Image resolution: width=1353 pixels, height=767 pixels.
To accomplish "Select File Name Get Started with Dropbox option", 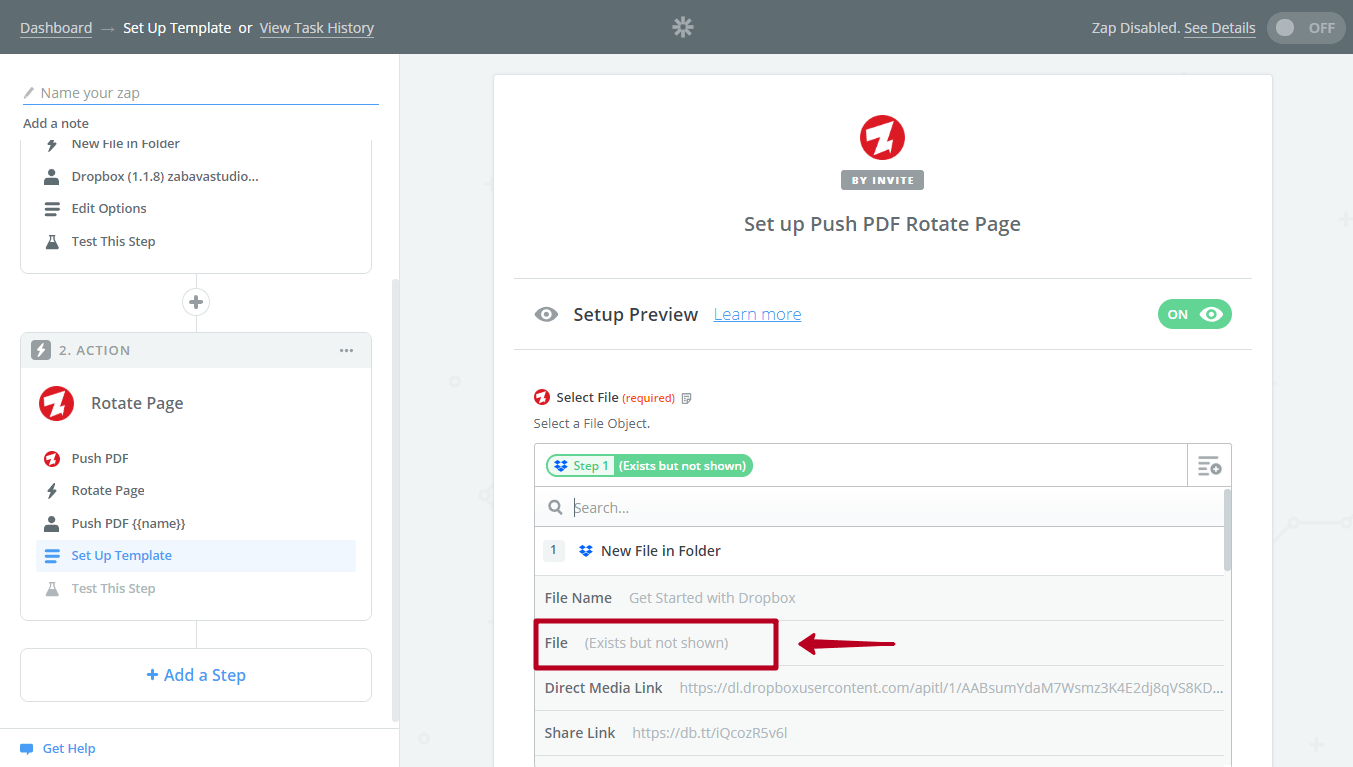I will pos(879,598).
